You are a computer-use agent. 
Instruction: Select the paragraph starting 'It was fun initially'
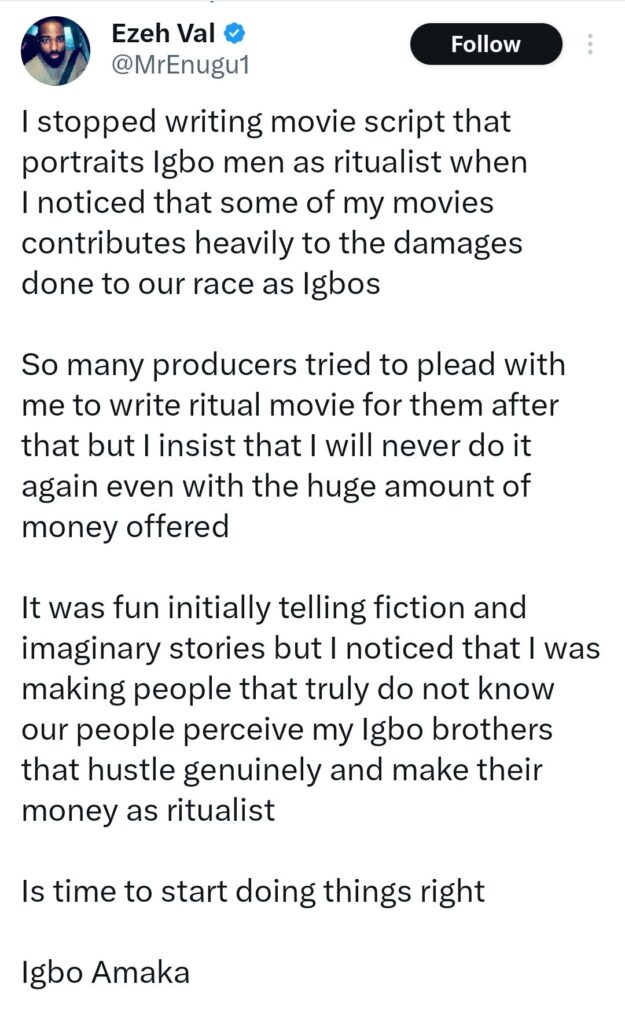pyautogui.click(x=290, y=688)
